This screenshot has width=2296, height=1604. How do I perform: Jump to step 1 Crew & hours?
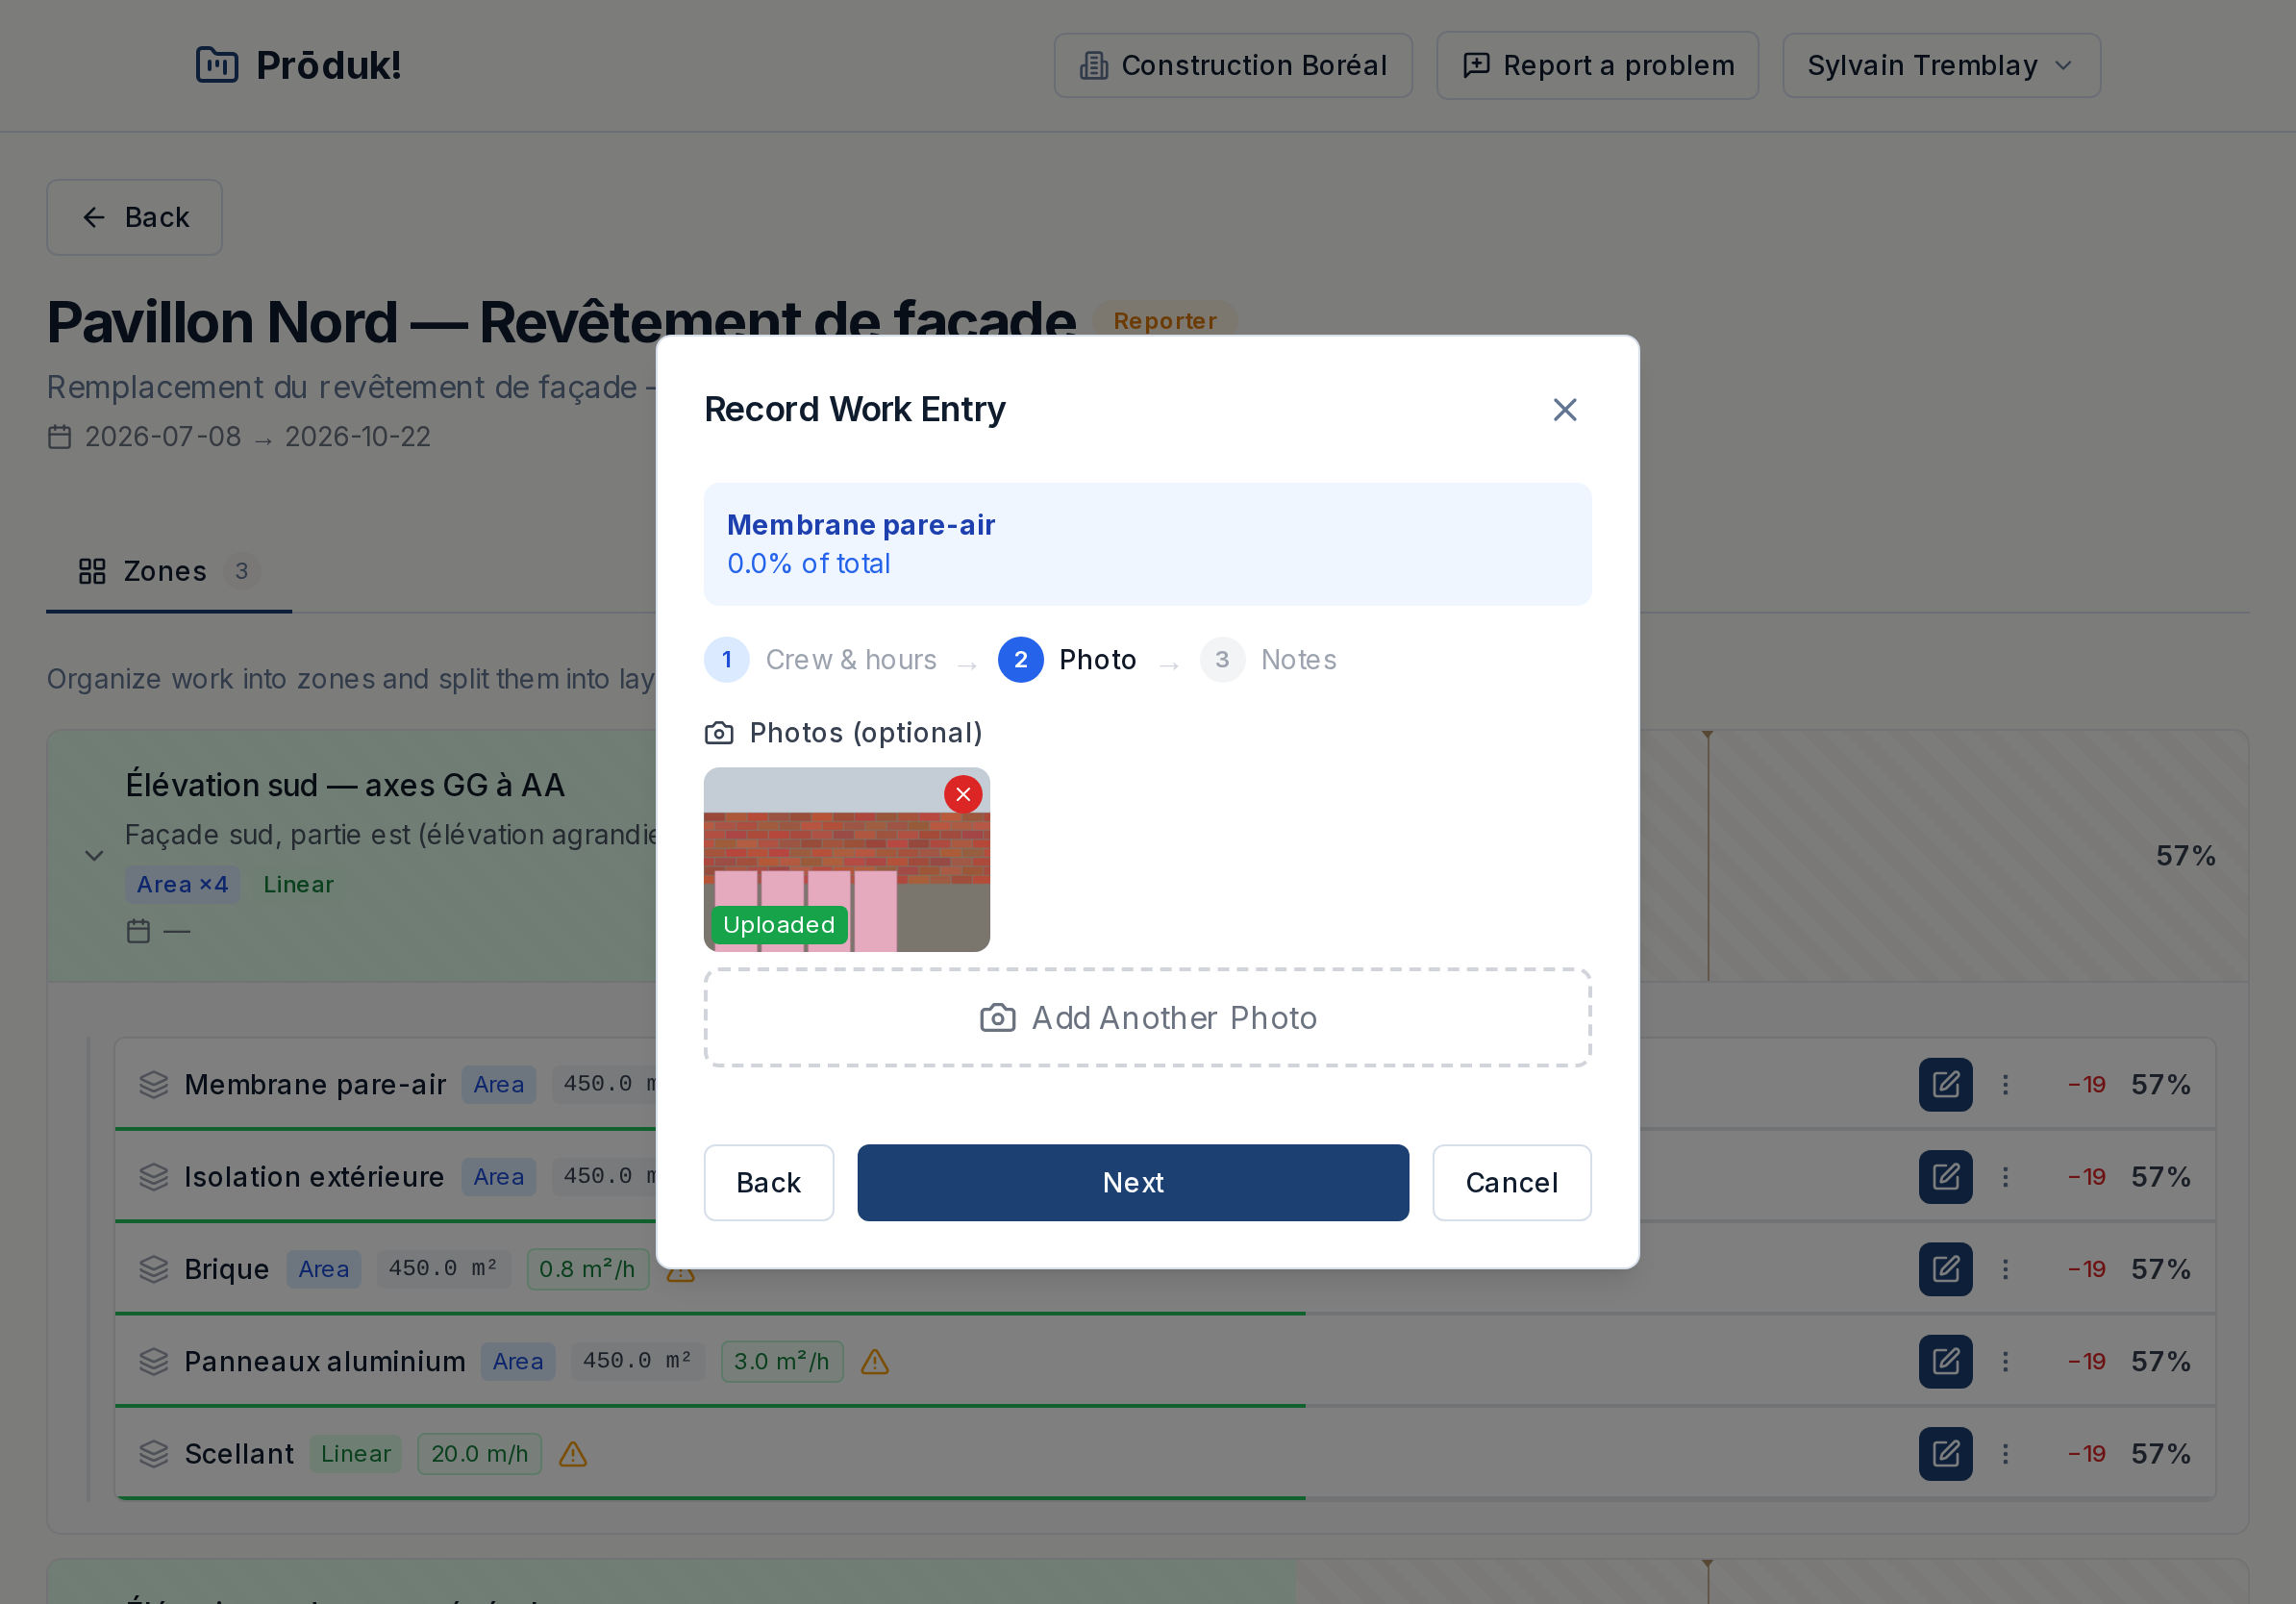point(820,660)
